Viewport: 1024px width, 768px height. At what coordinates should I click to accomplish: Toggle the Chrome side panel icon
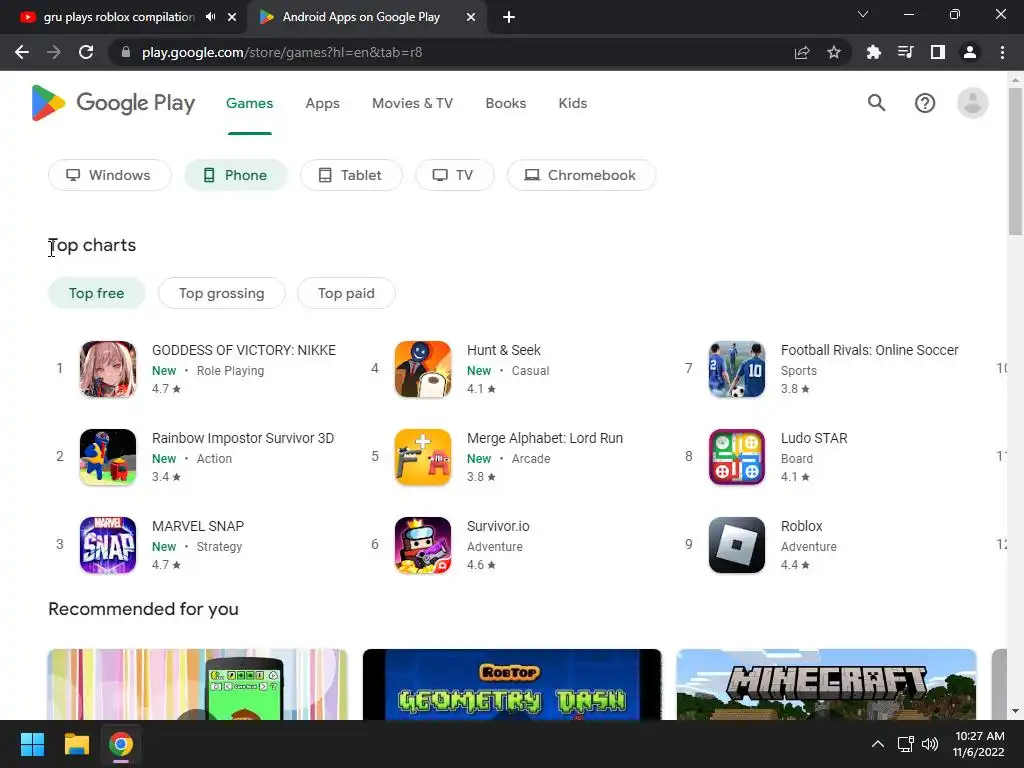click(x=938, y=52)
